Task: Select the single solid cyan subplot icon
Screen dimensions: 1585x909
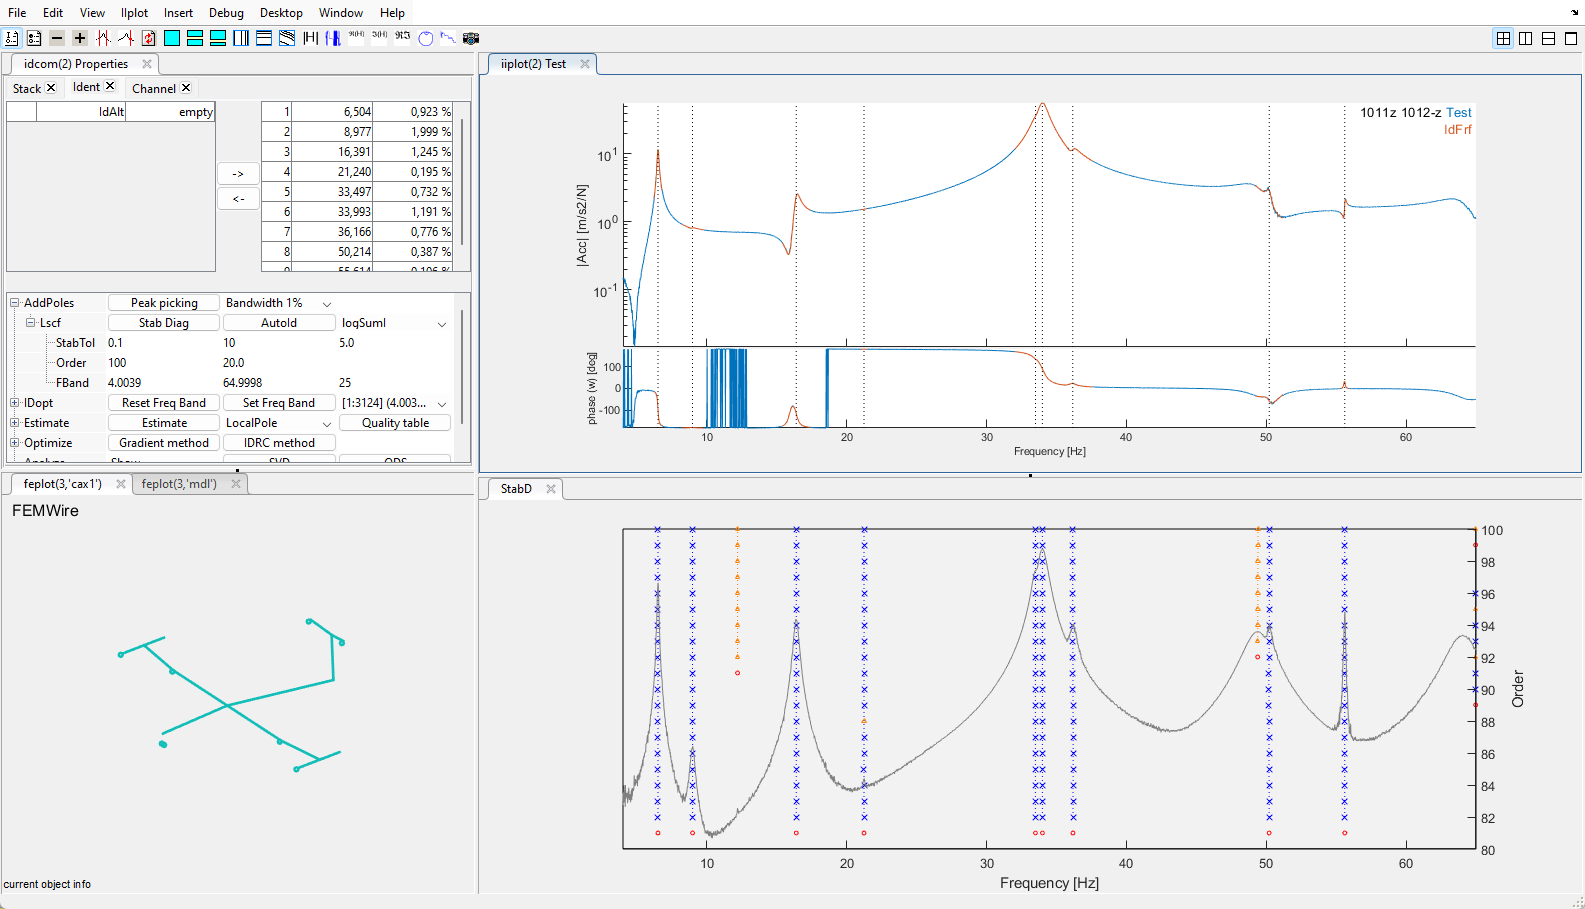Action: 172,38
